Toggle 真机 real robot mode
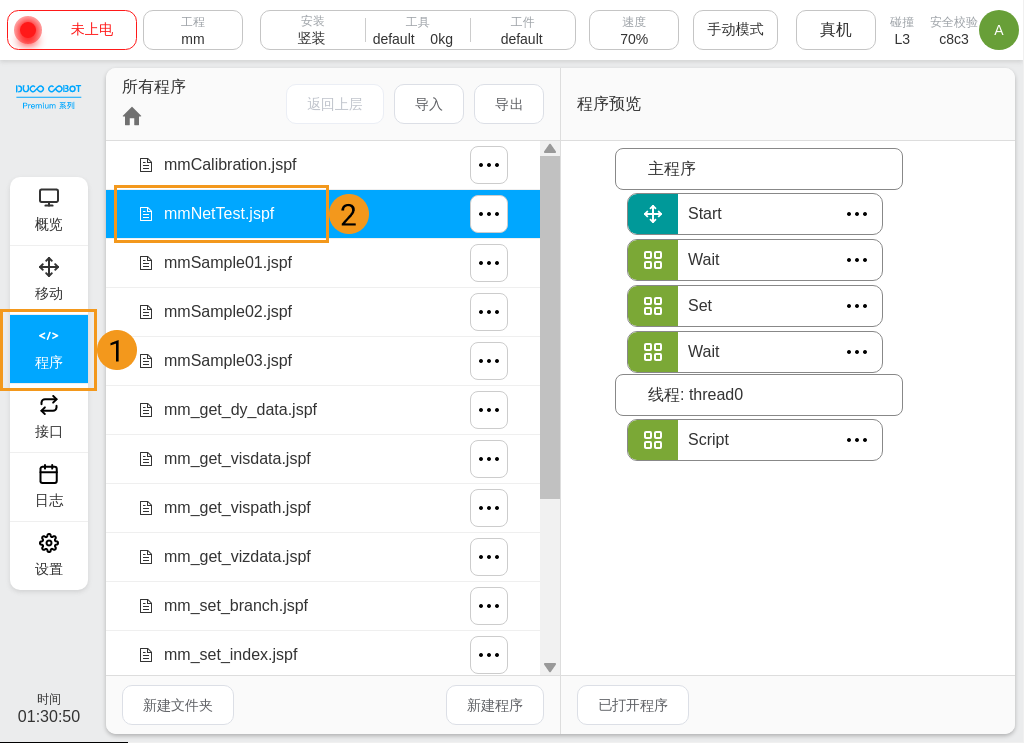Image resolution: width=1024 pixels, height=743 pixels. tap(835, 30)
